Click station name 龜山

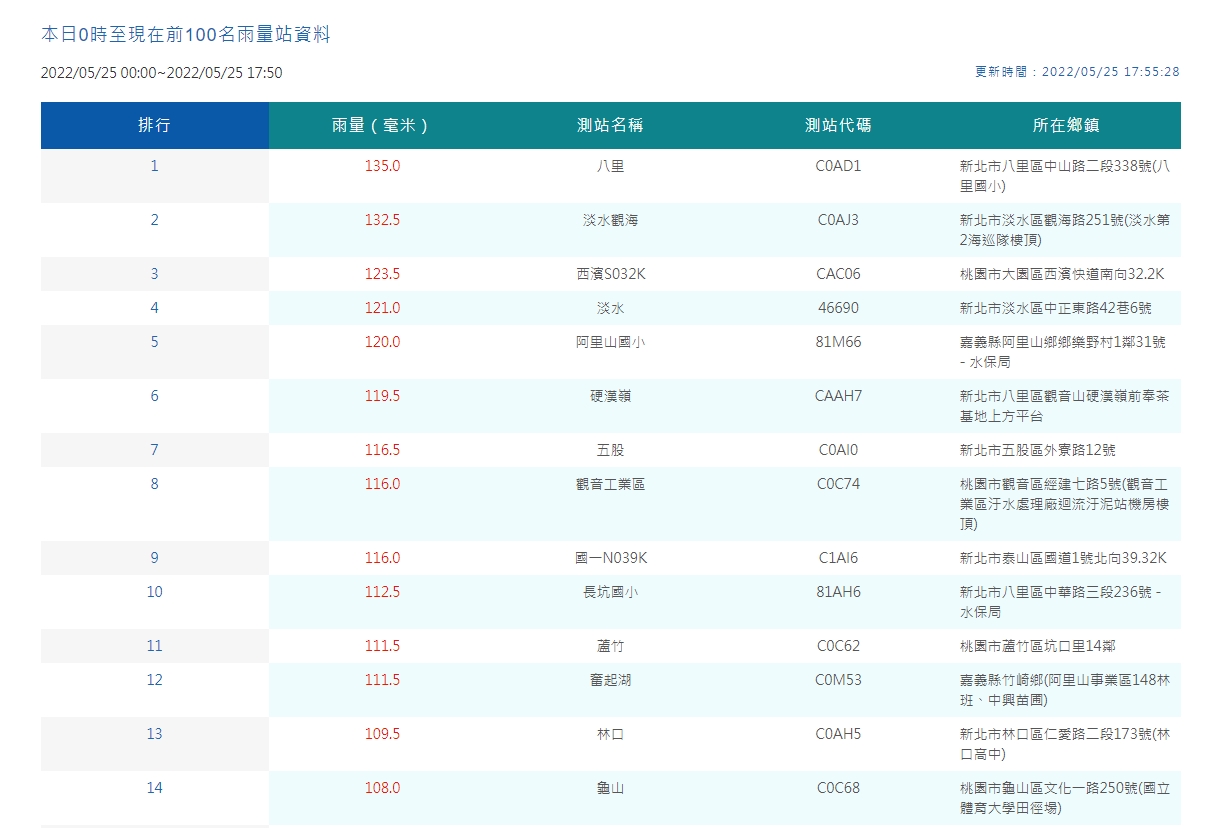pos(610,788)
